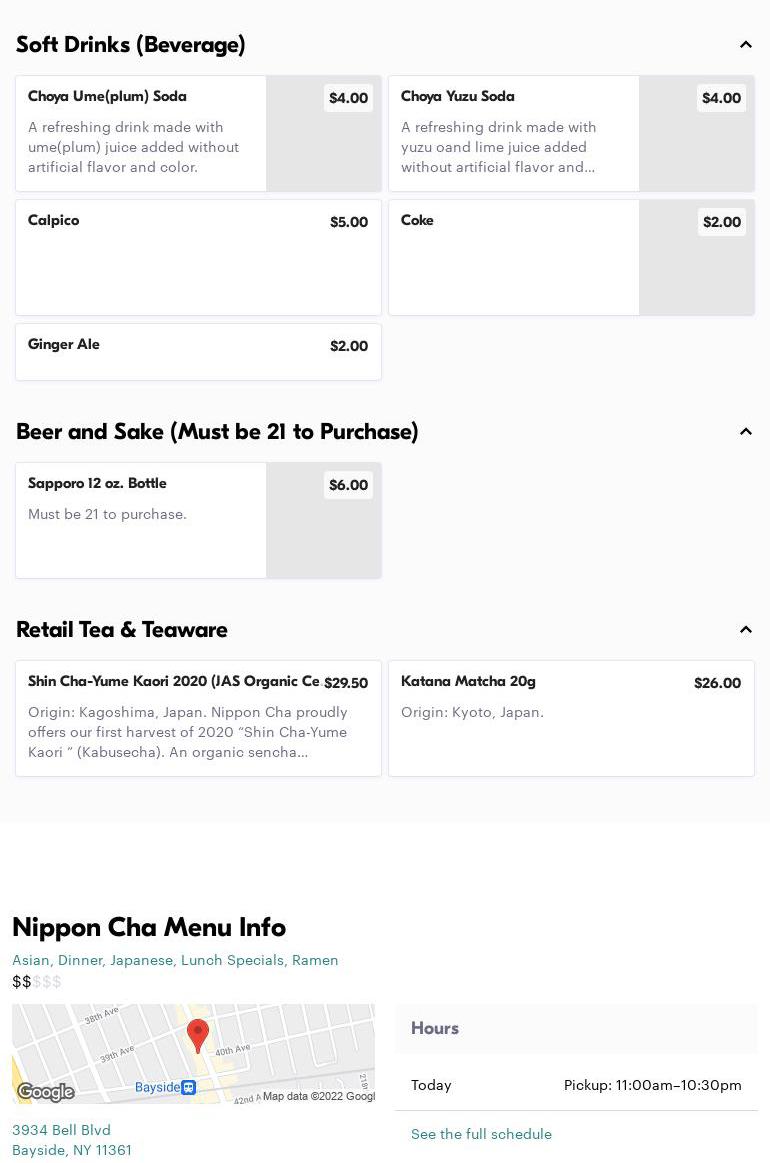
Task: Collapse the Retail Tea & Teaware section
Action: [x=745, y=630]
